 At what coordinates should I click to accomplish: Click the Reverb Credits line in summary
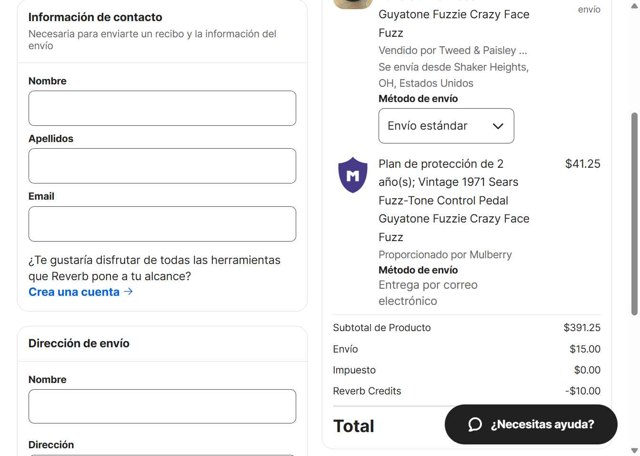[x=367, y=391]
